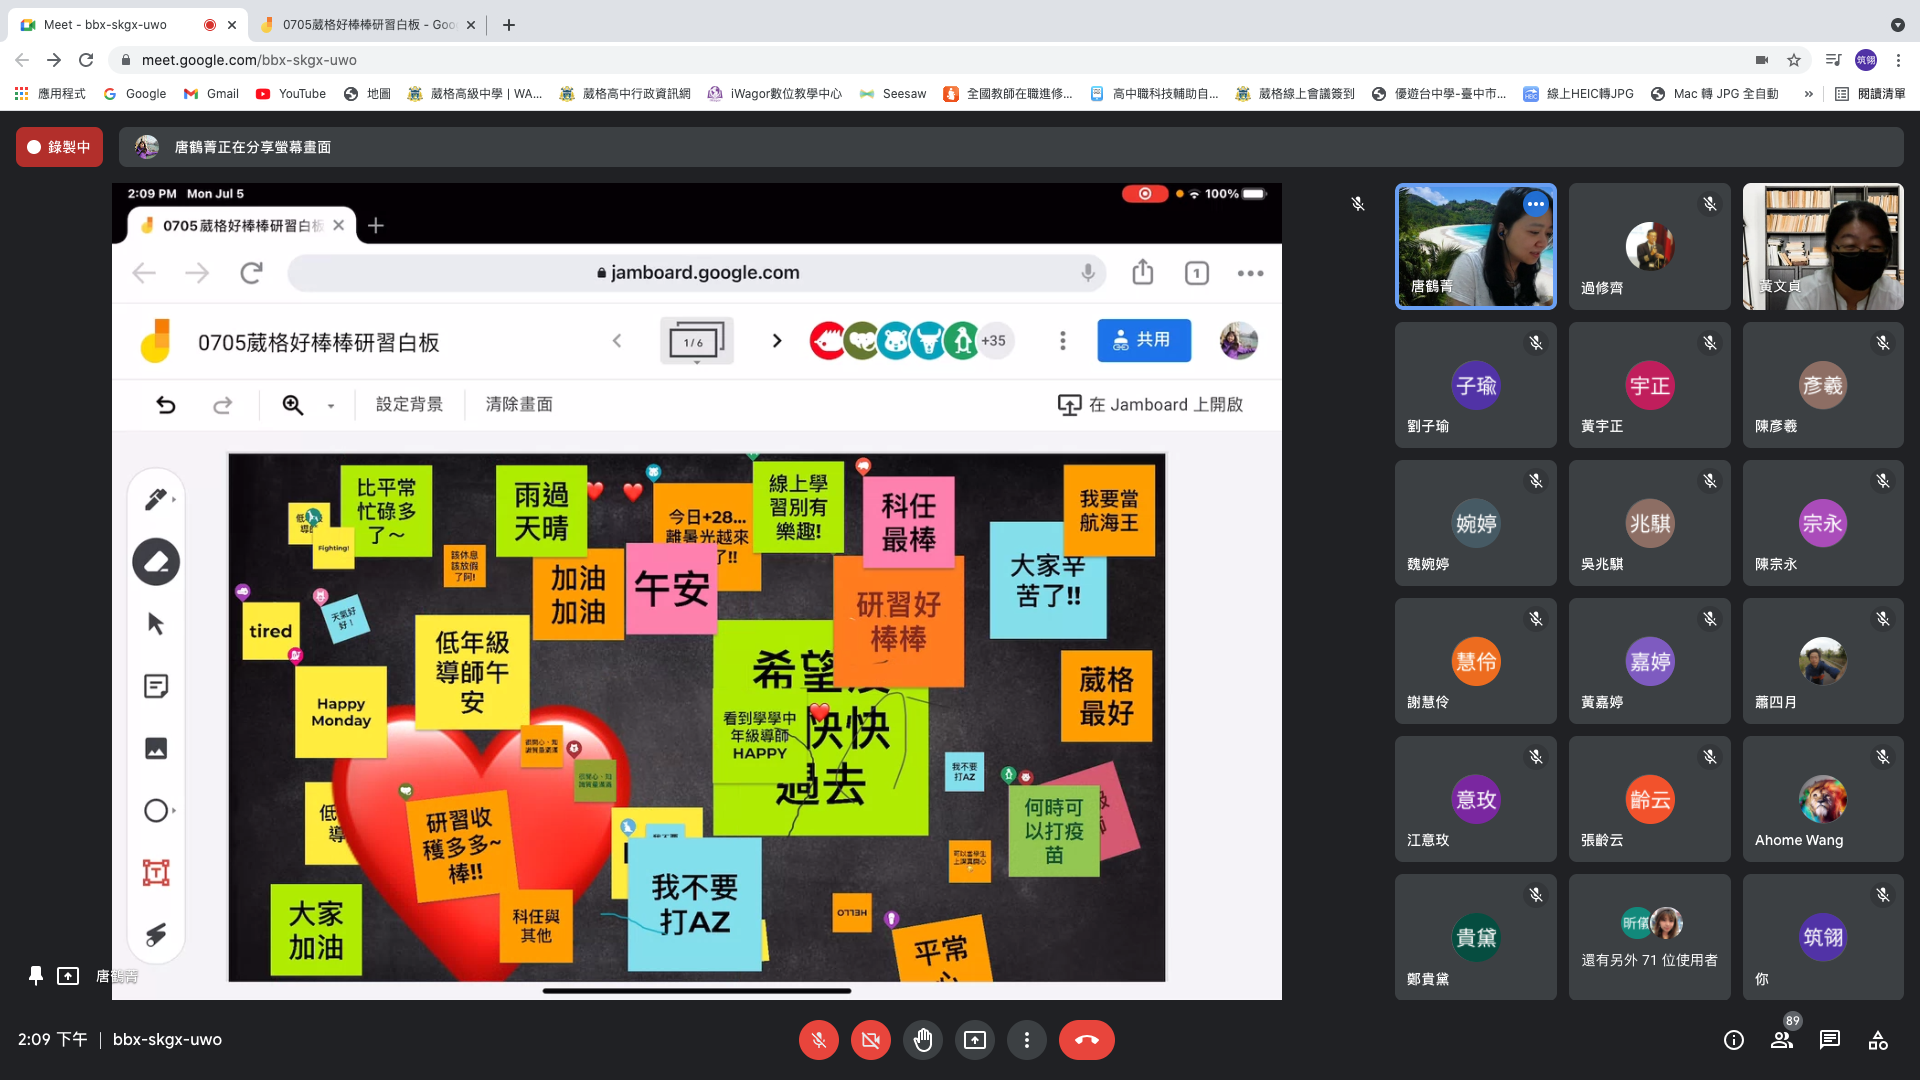Screen dimensions: 1920x1080
Task: Expand the Jamboard zoom dropdown arrow
Action: click(x=331, y=406)
